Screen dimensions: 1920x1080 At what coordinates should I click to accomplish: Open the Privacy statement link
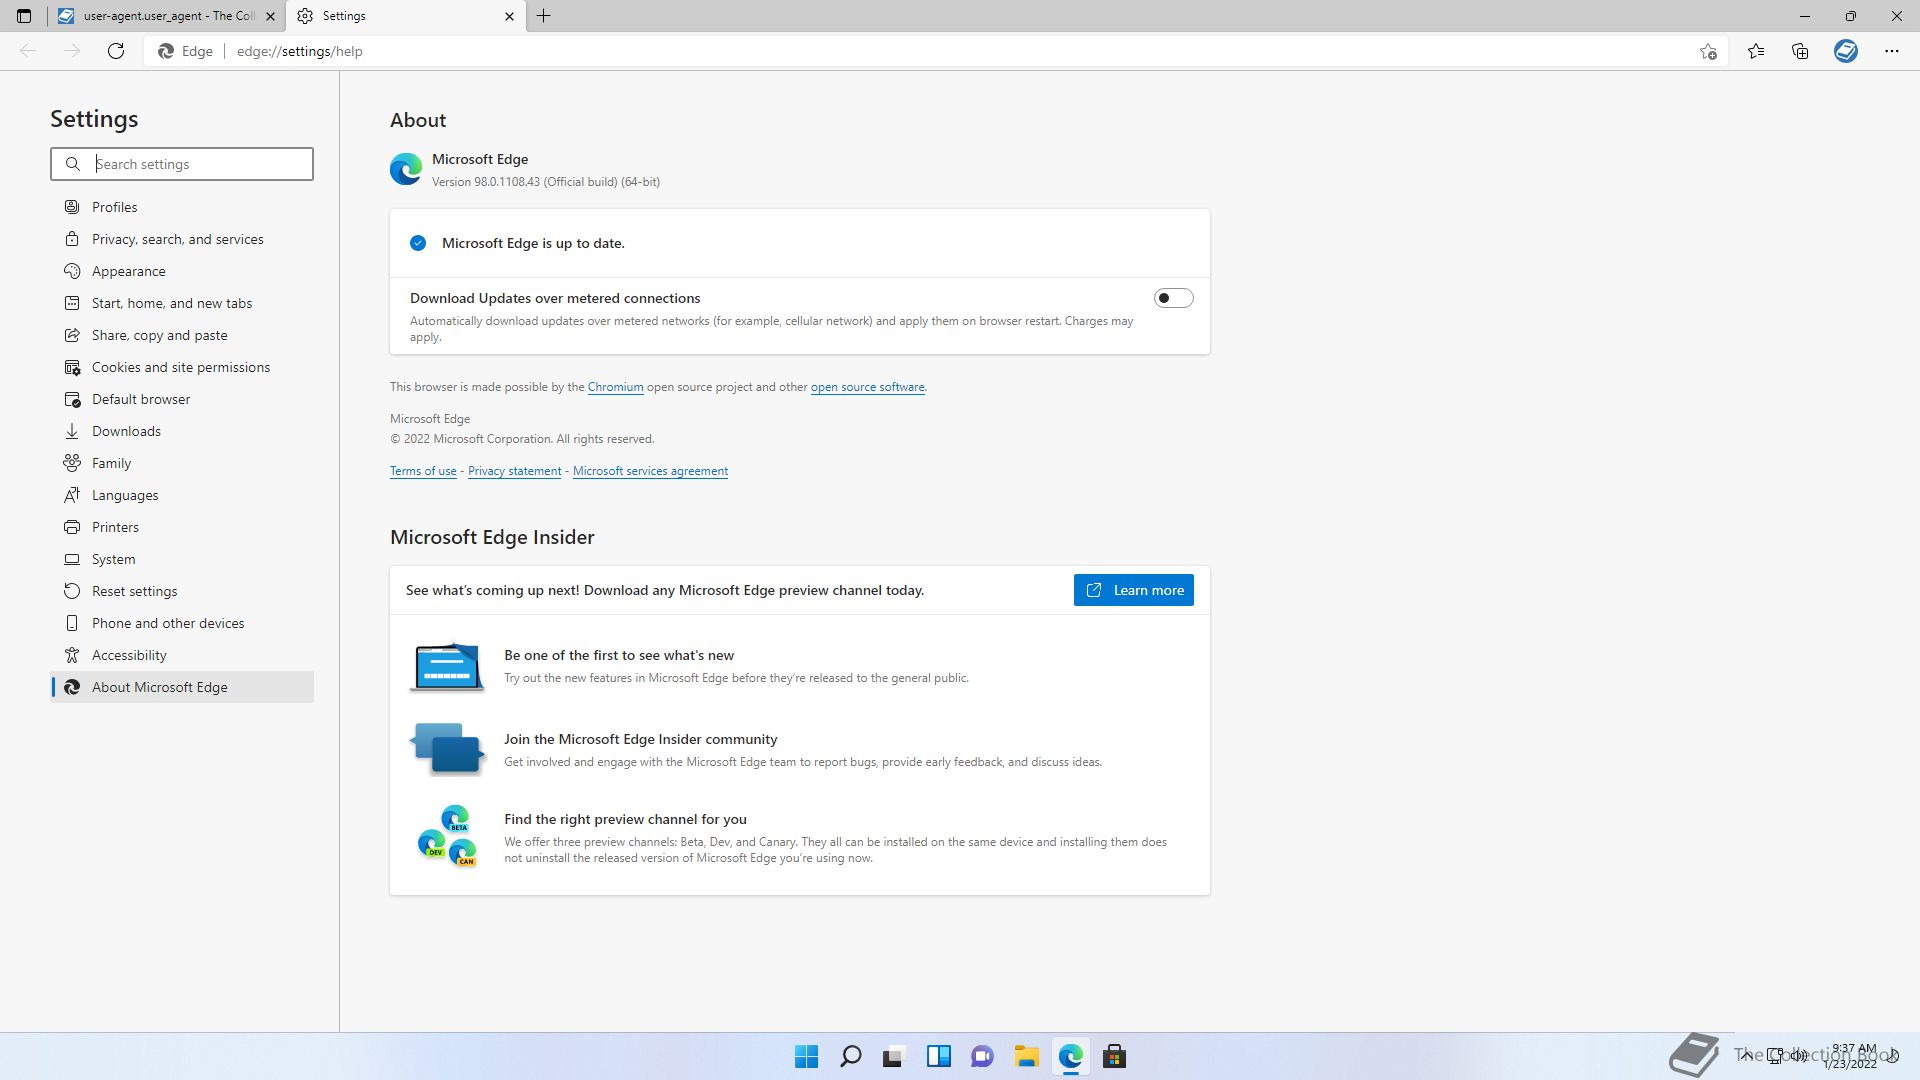pyautogui.click(x=514, y=471)
